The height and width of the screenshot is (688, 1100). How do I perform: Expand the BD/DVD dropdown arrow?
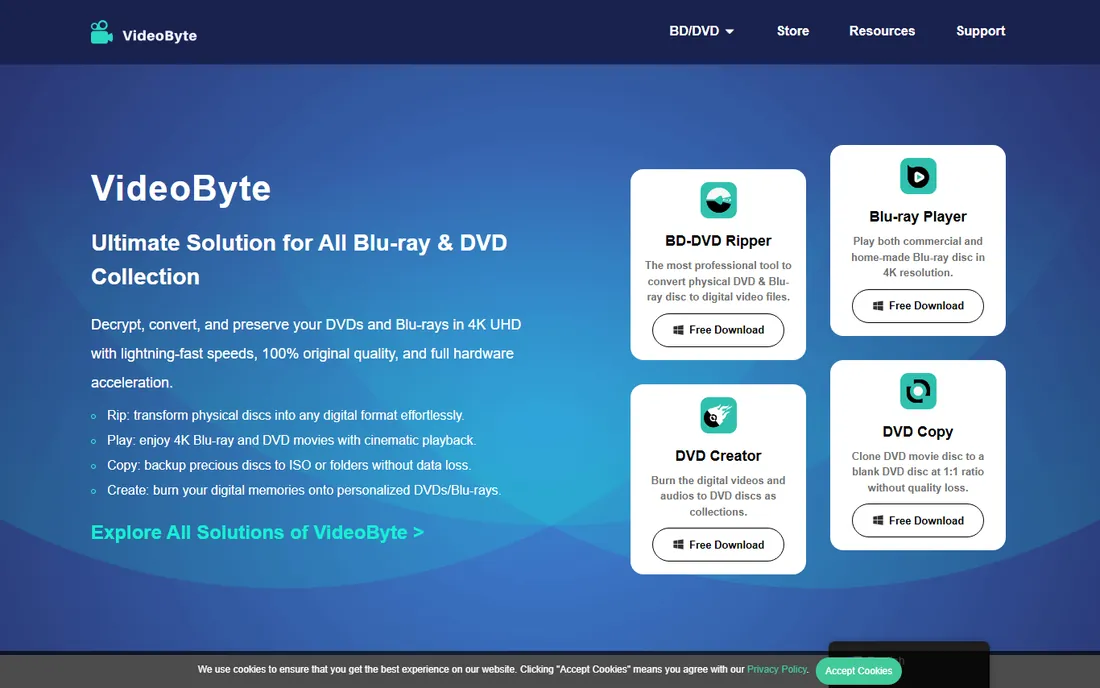pyautogui.click(x=730, y=32)
